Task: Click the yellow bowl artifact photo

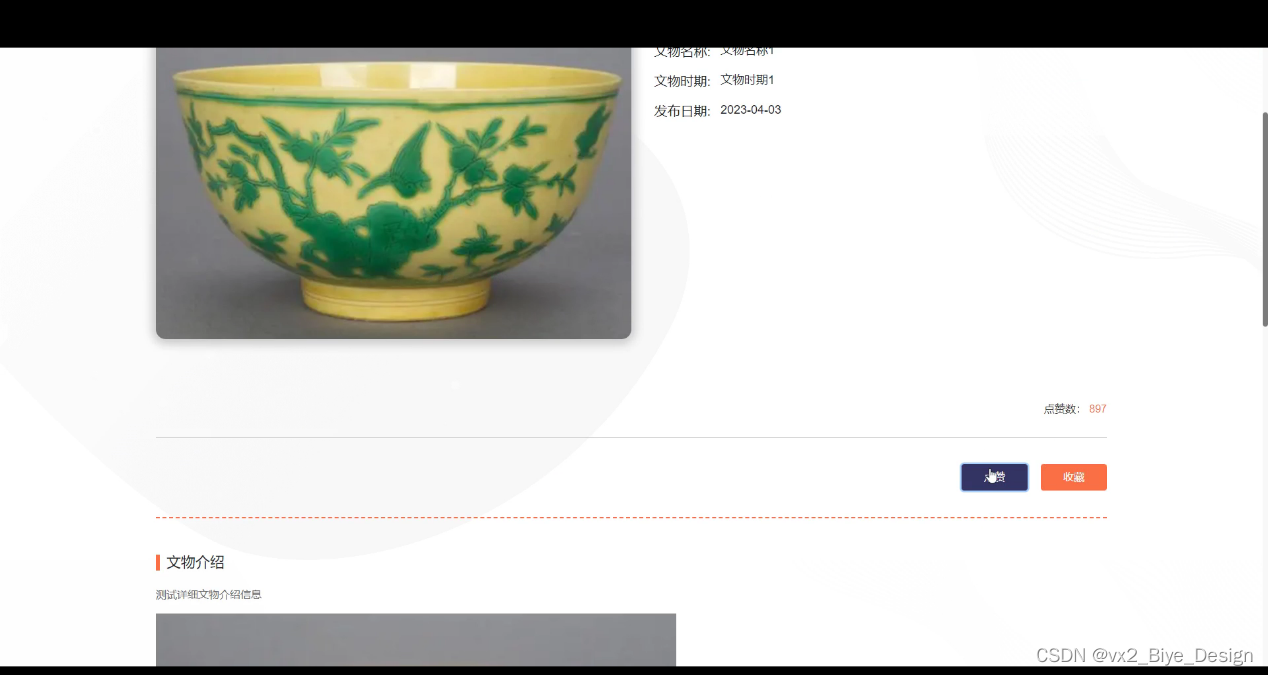Action: coord(393,193)
